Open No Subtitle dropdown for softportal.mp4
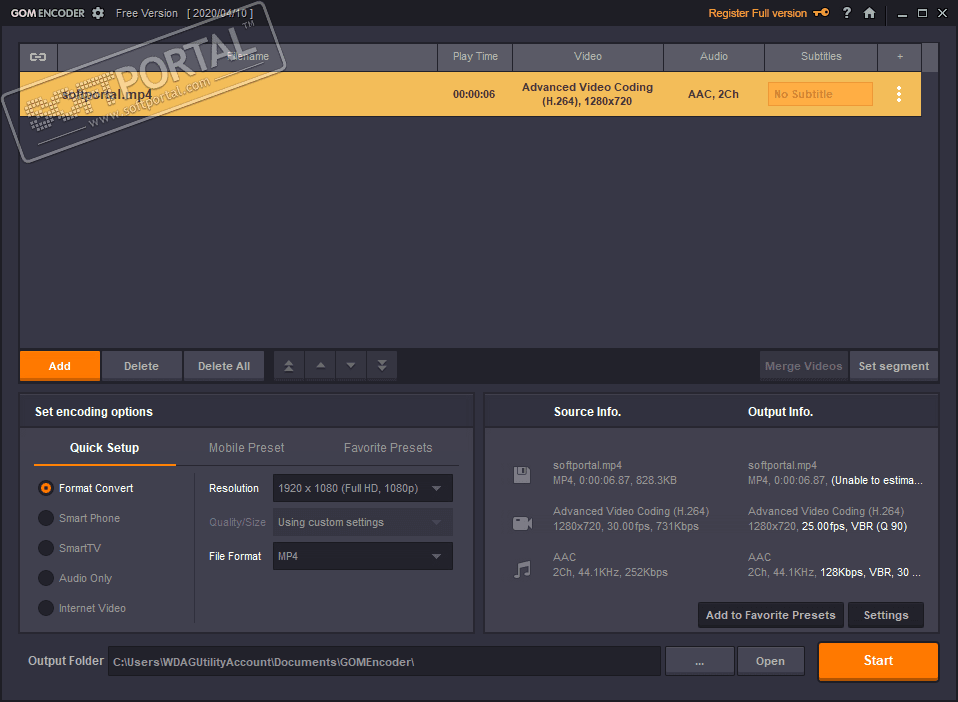 click(x=820, y=94)
